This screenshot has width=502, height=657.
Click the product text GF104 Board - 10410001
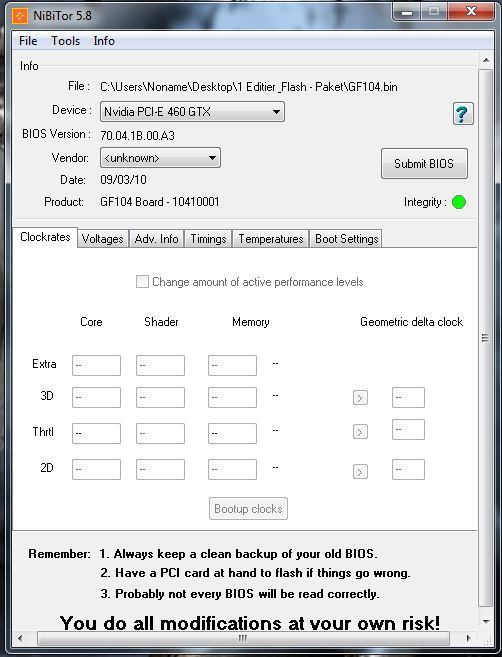point(160,202)
